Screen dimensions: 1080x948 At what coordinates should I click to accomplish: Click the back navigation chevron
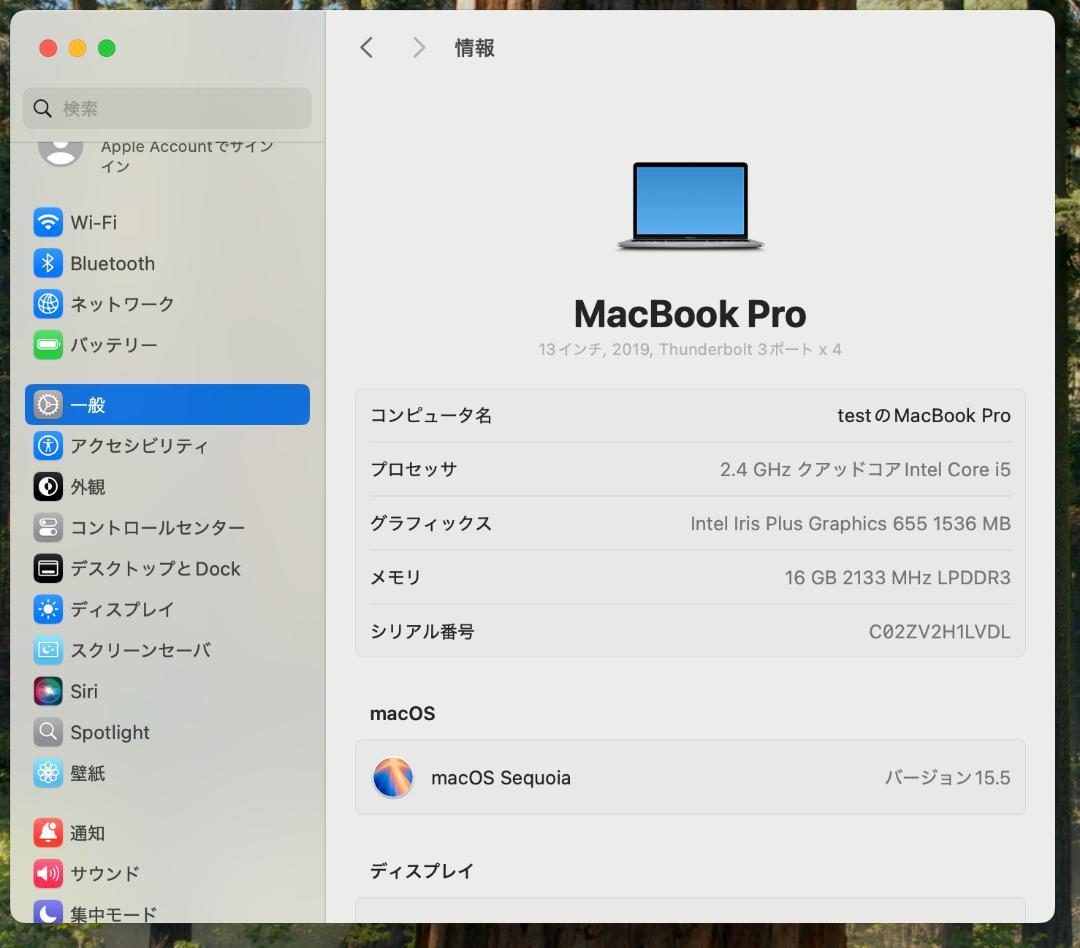[366, 47]
